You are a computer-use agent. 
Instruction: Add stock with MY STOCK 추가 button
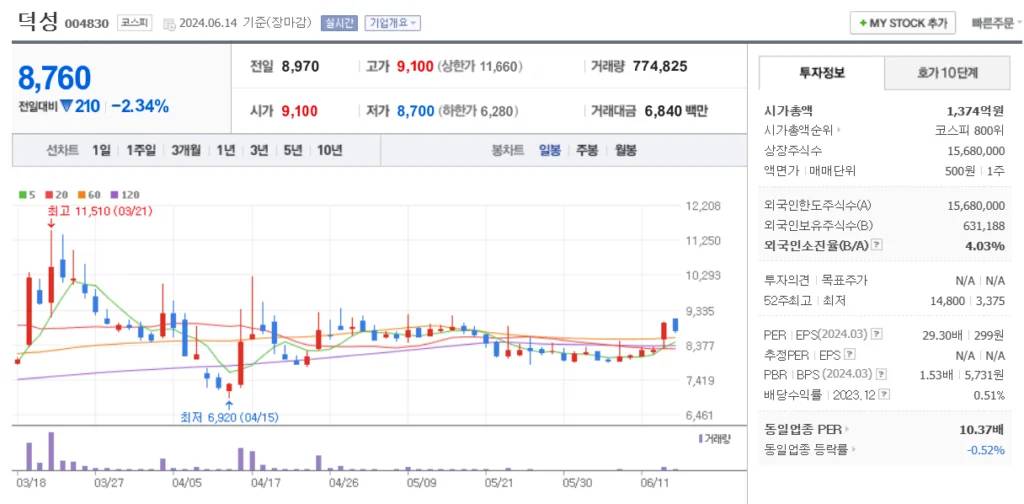click(x=903, y=23)
